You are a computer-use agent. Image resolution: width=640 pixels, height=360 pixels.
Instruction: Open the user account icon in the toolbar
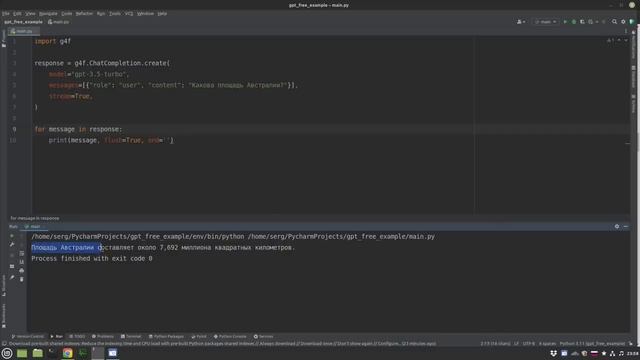[521, 22]
